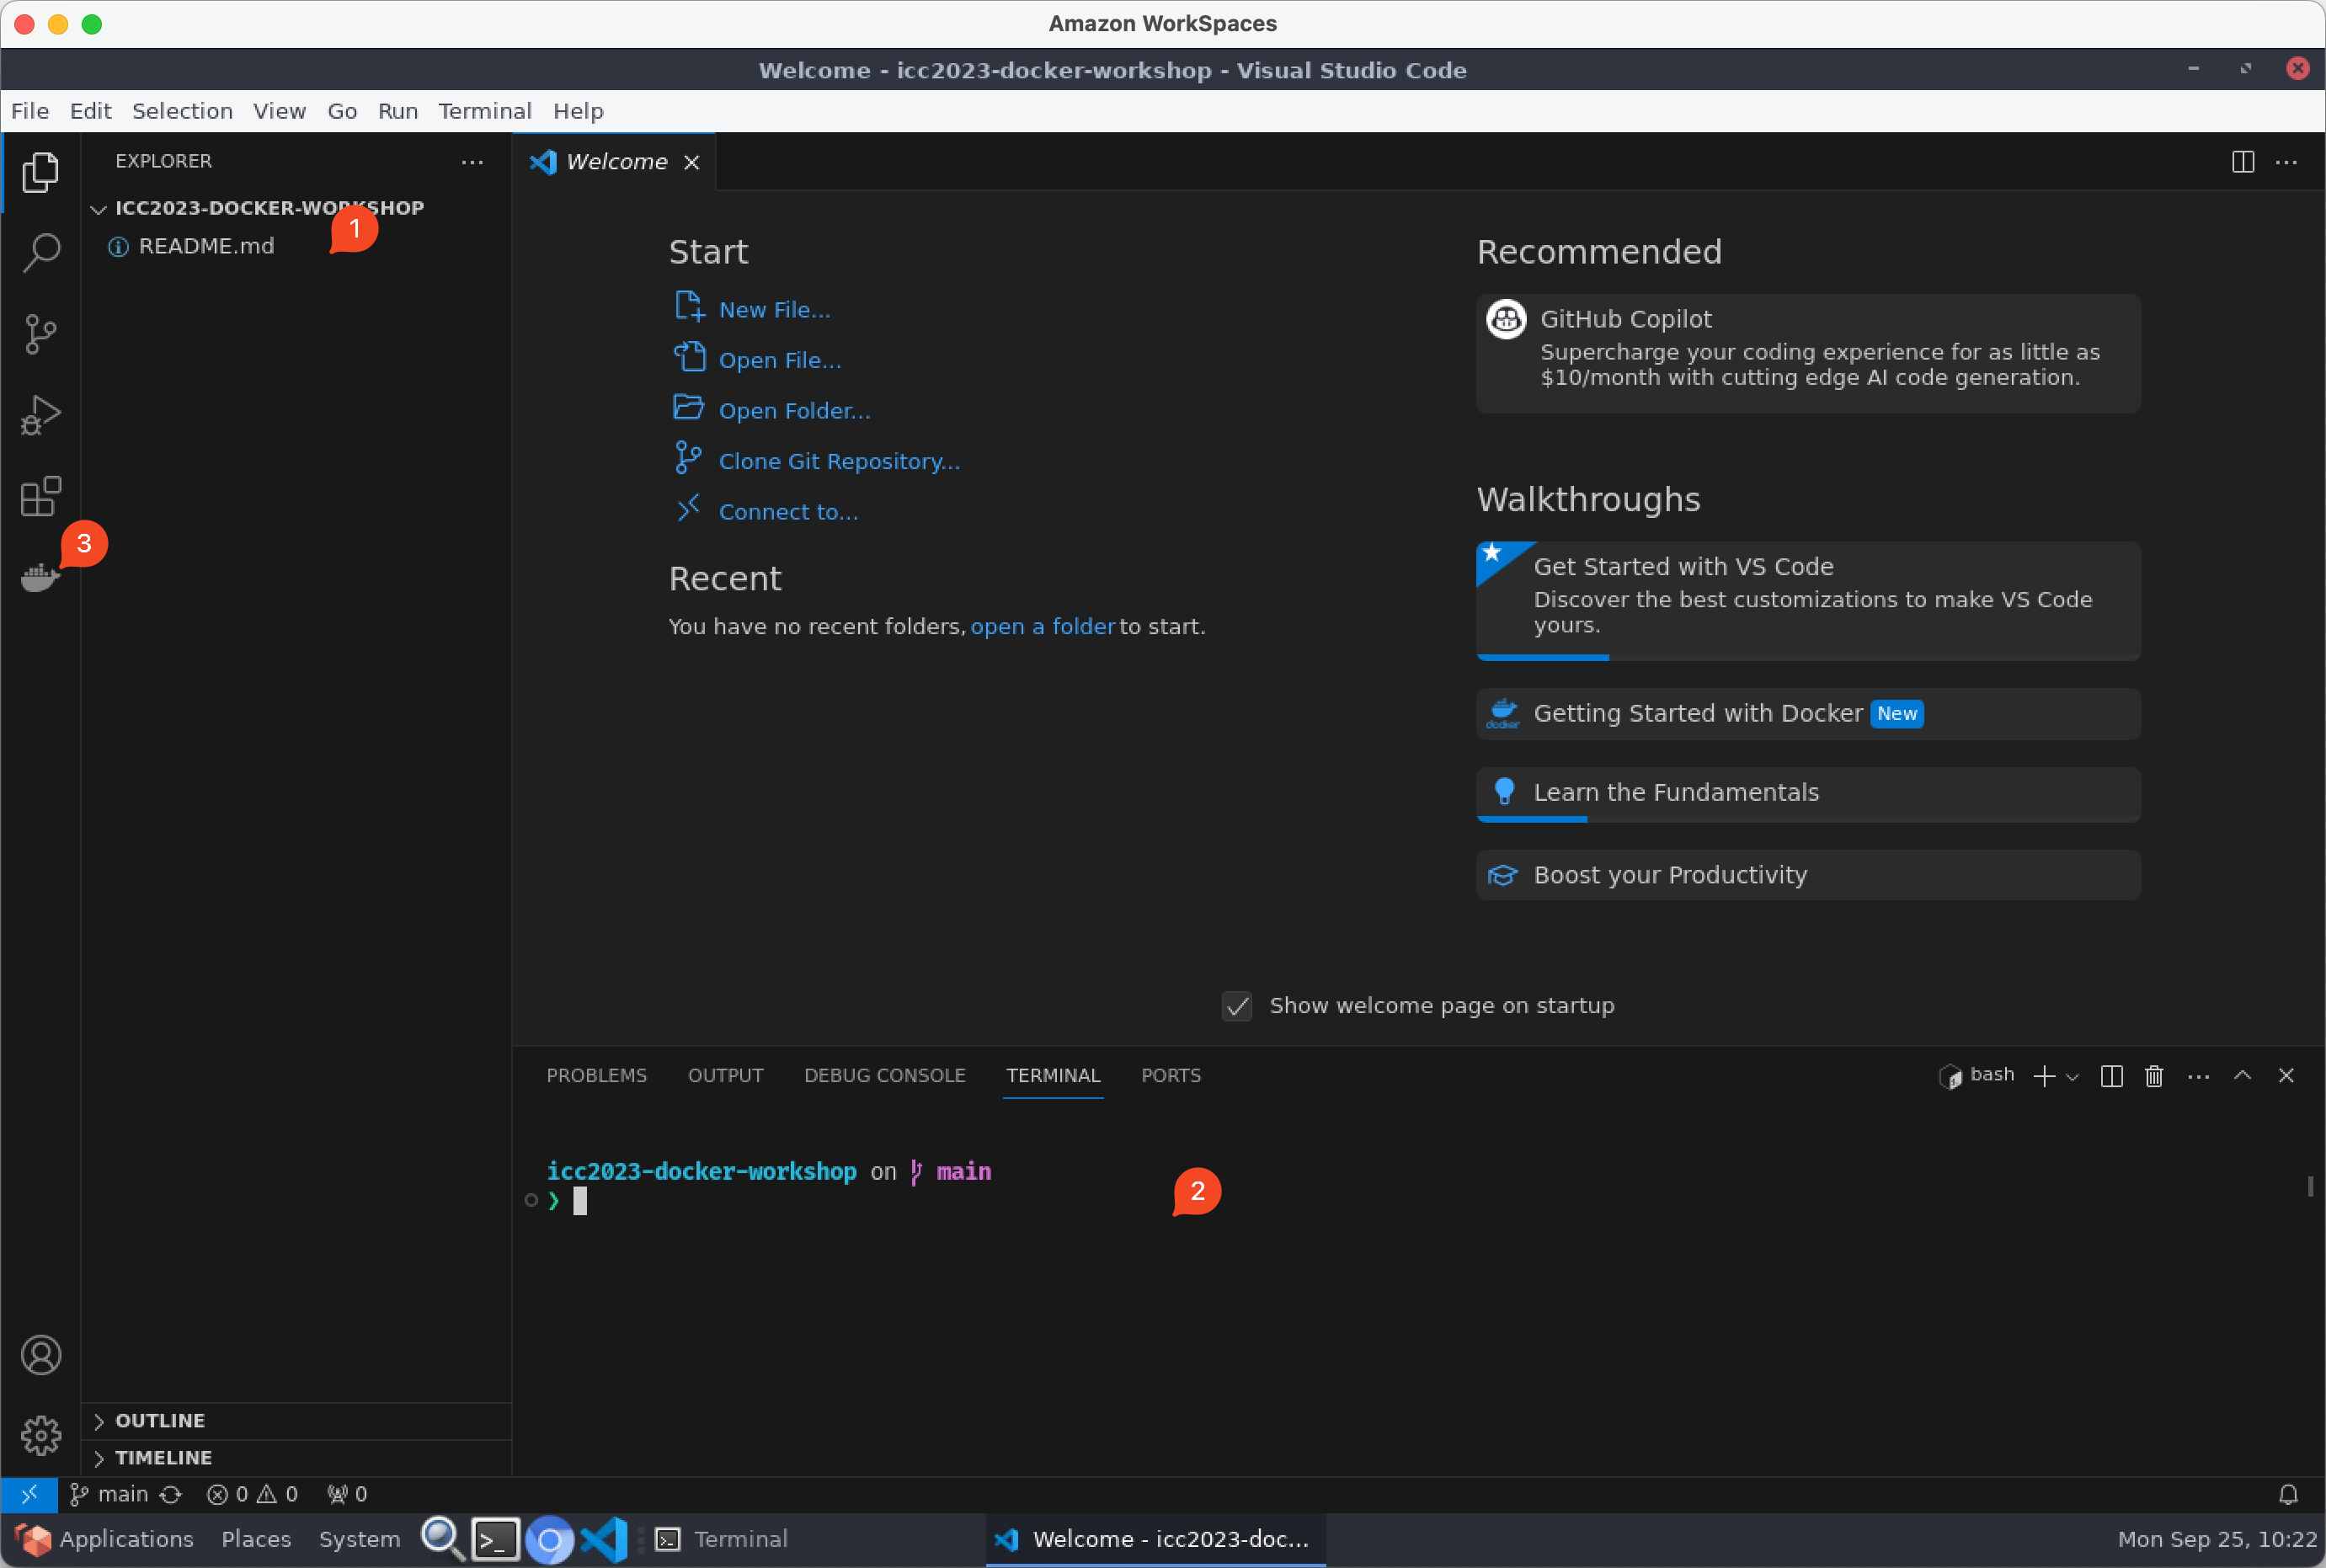Open the Run and Debug view

pyautogui.click(x=40, y=415)
